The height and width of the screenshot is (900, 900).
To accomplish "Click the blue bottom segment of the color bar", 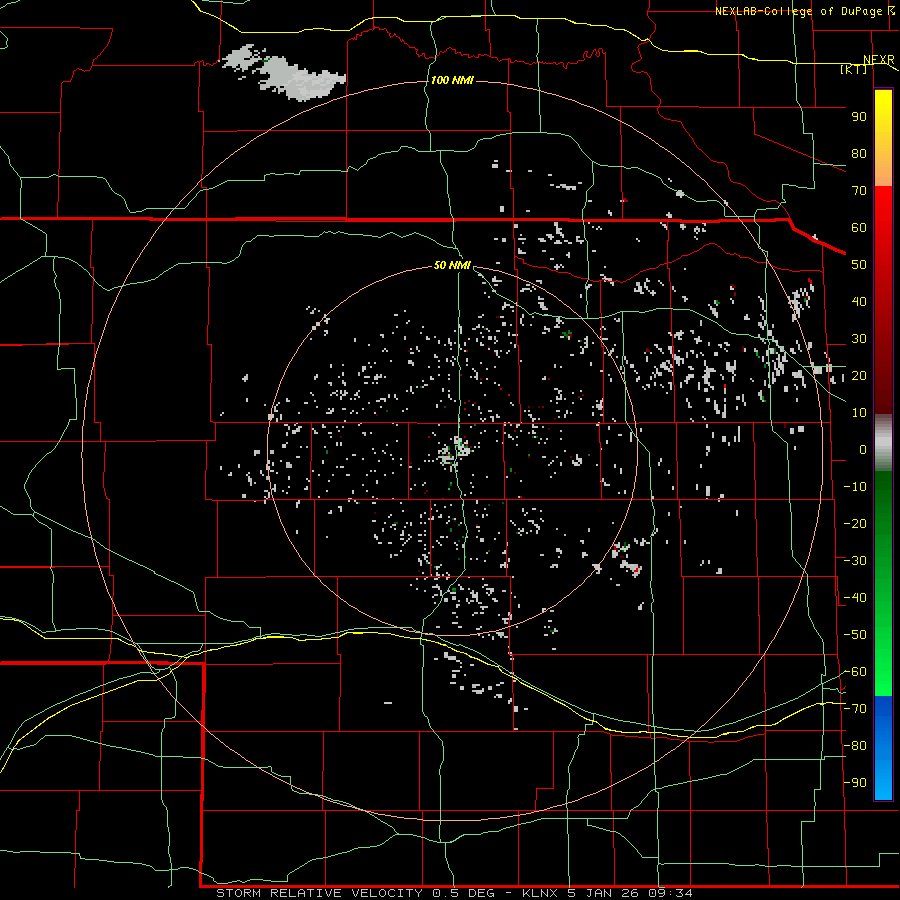I will (883, 747).
